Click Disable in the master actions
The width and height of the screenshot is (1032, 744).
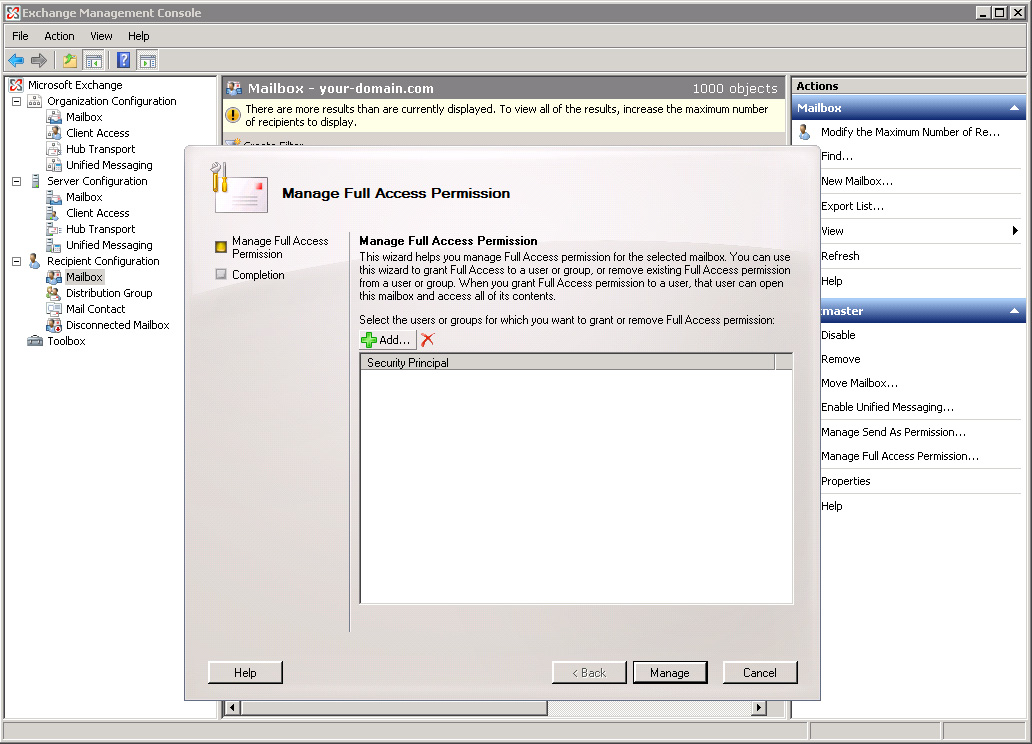(838, 335)
